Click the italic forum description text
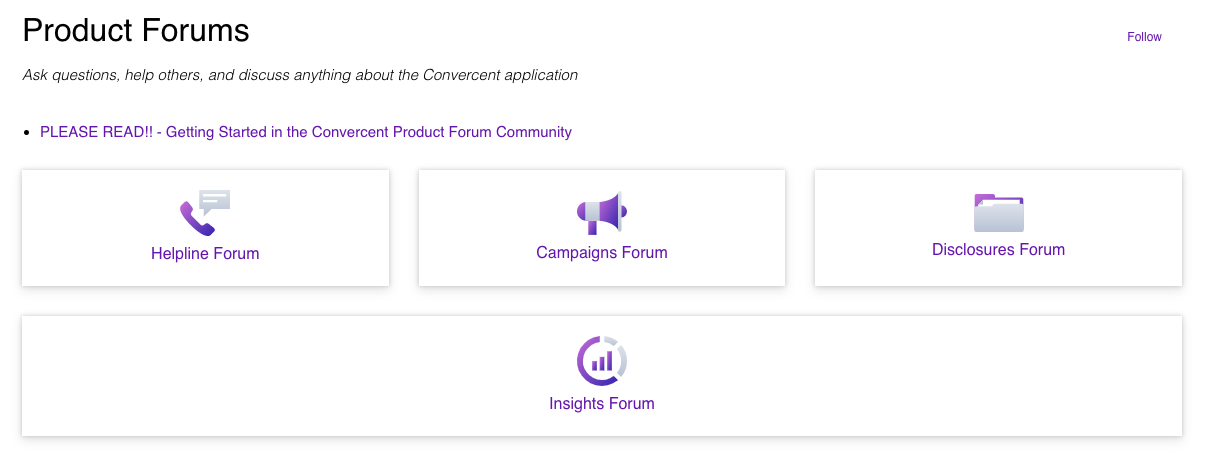Viewport: 1224px width, 453px height. tap(300, 75)
